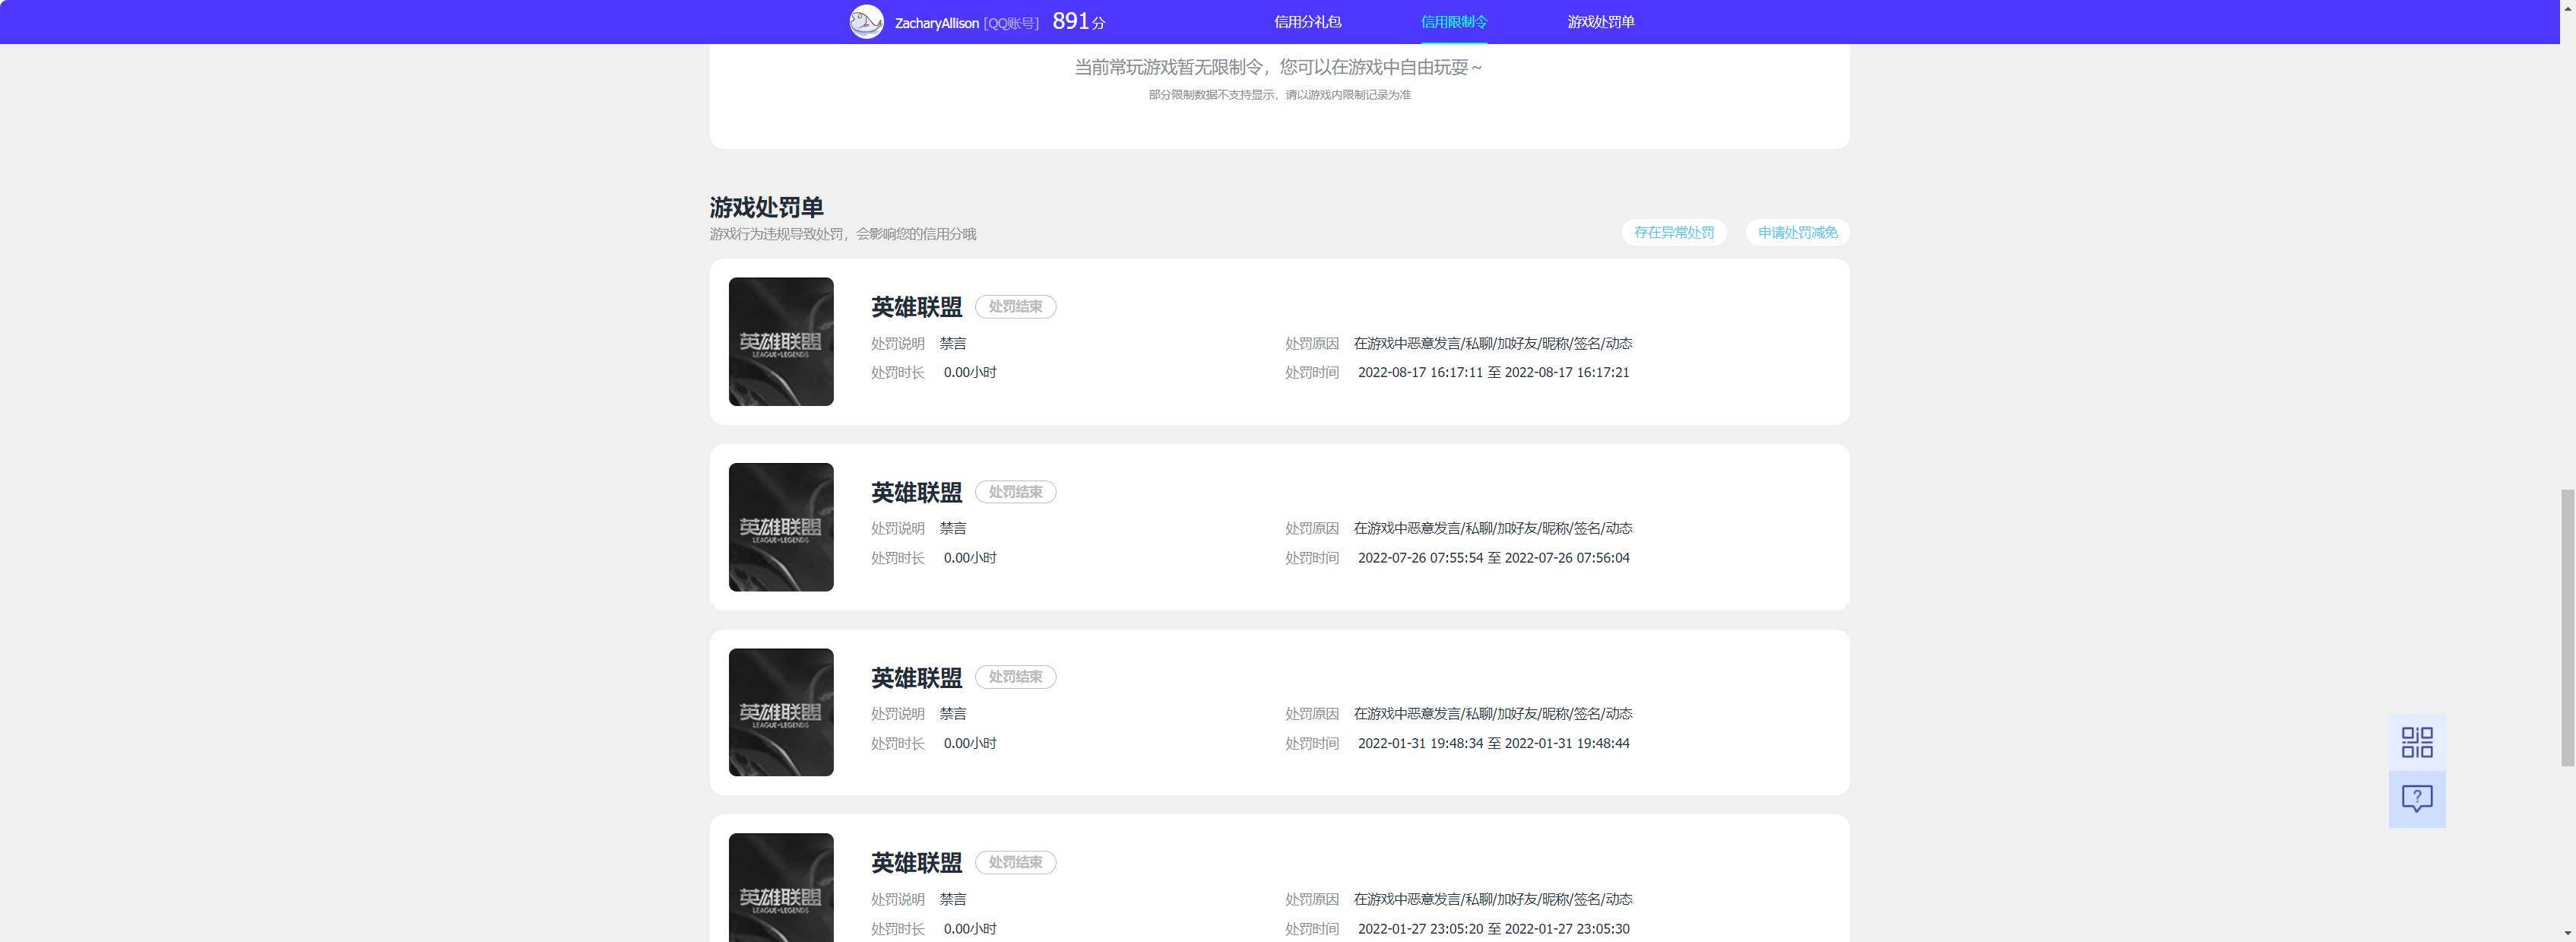The height and width of the screenshot is (942, 2576).
Task: Click the 禁言 penalty type in the 2022-07-26 record
Action: coord(953,528)
